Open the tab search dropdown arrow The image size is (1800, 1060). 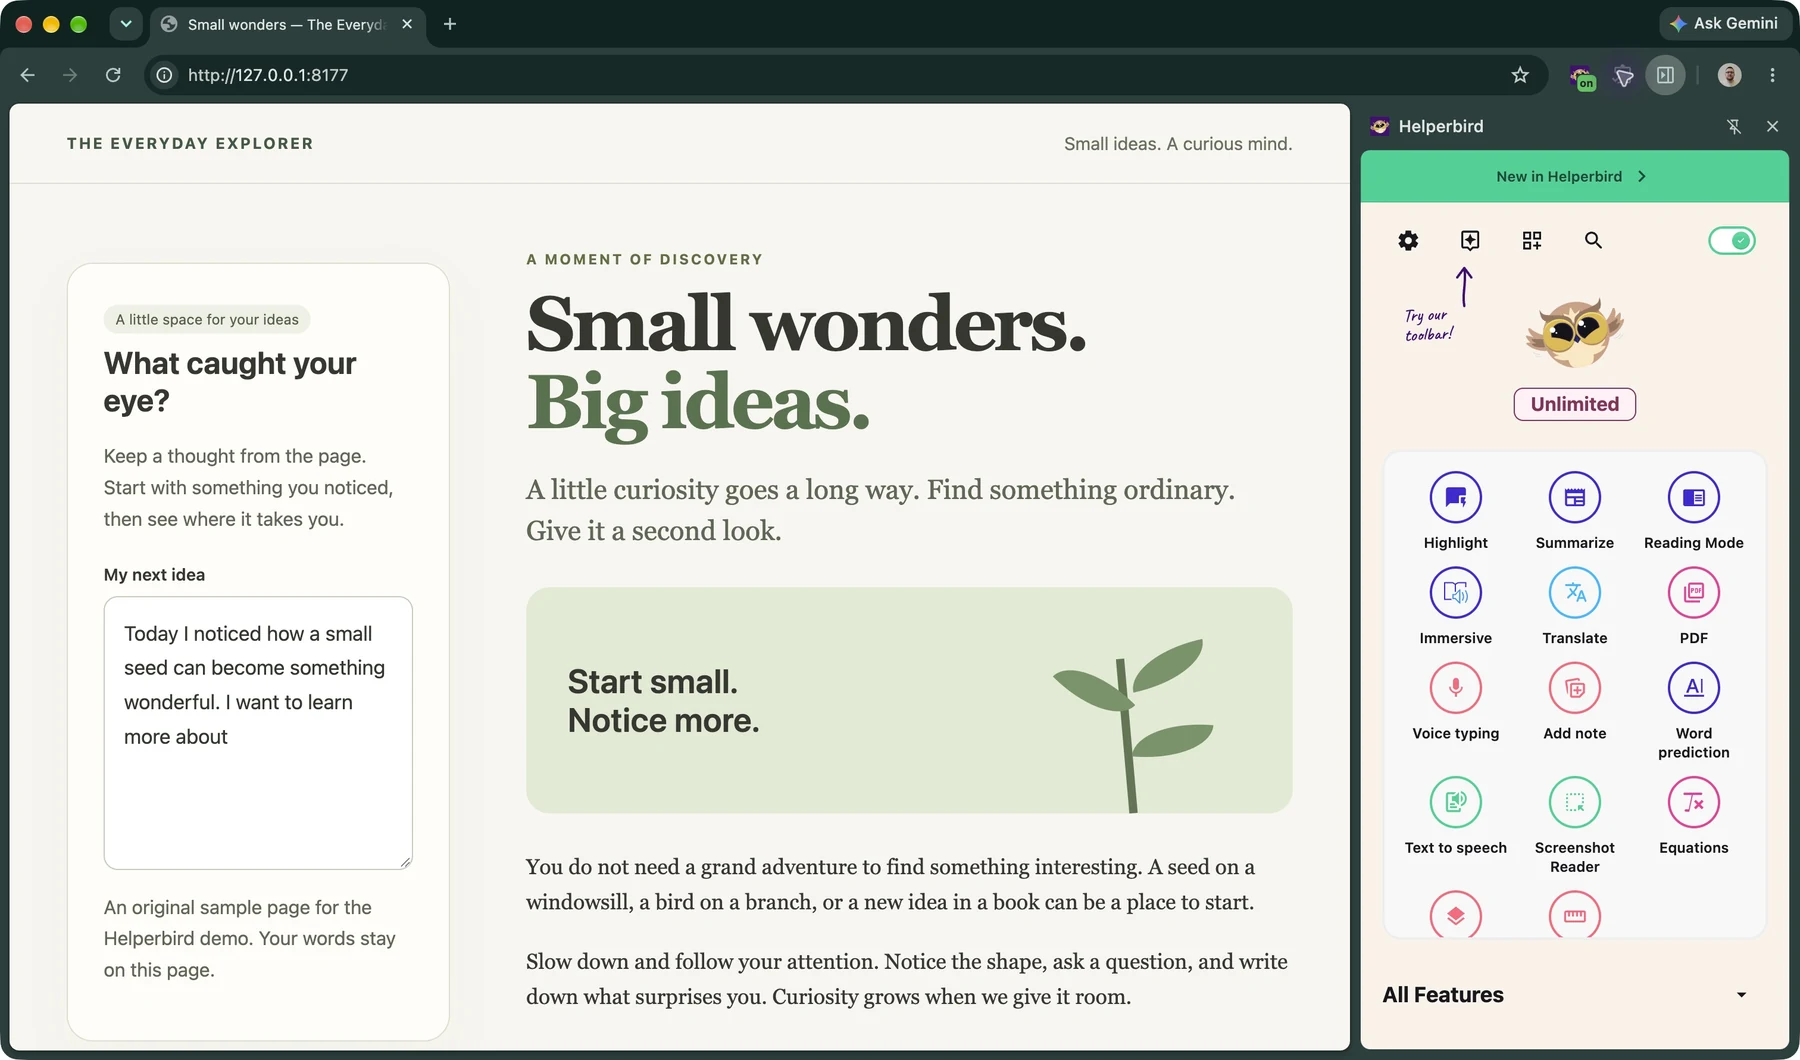[126, 24]
